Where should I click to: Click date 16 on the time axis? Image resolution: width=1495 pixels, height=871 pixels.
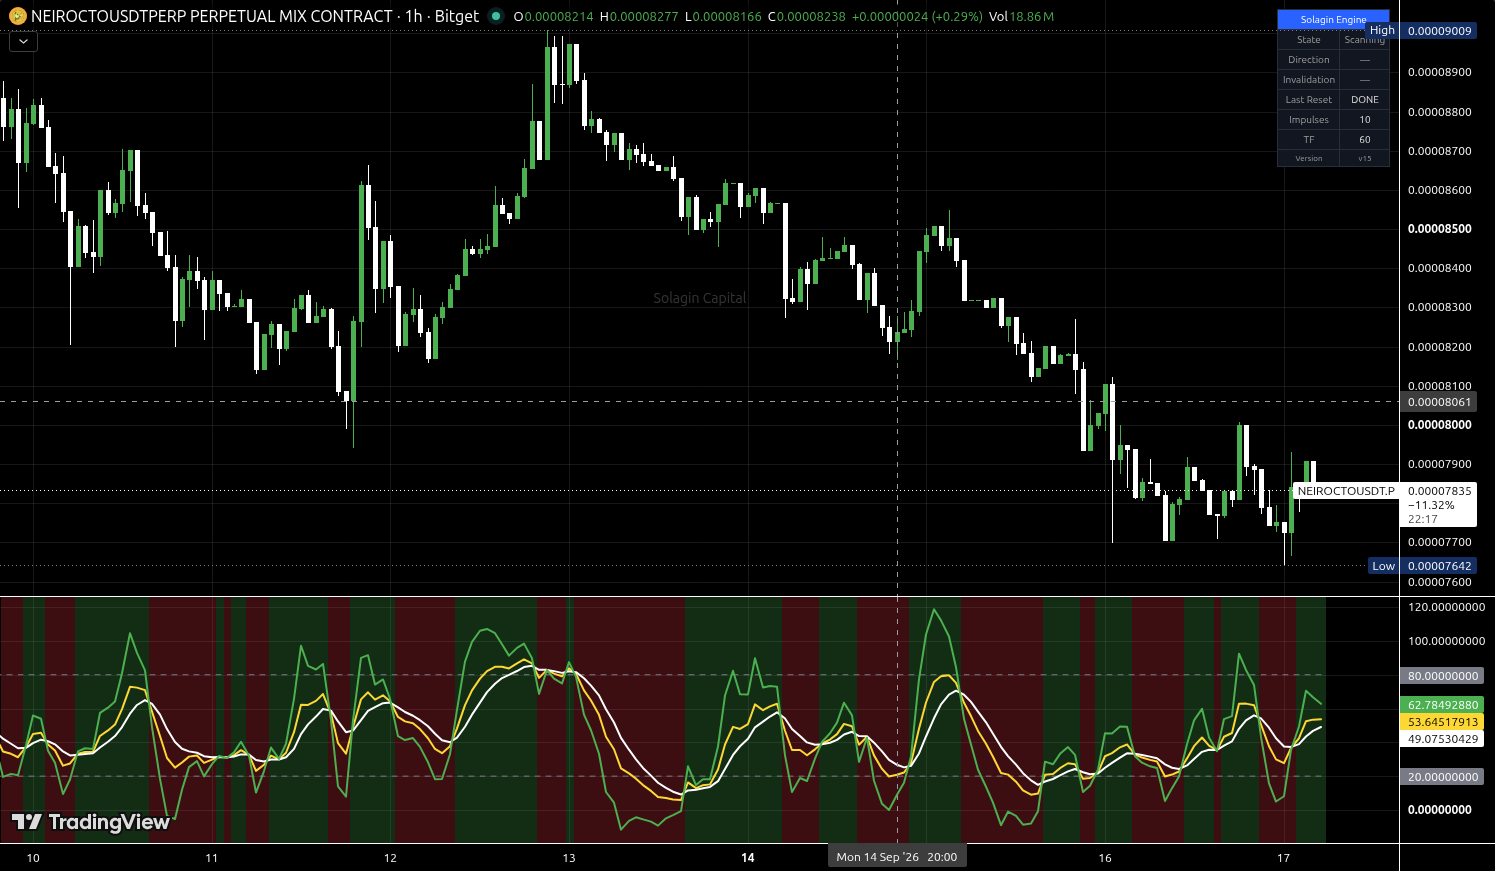(x=1105, y=858)
